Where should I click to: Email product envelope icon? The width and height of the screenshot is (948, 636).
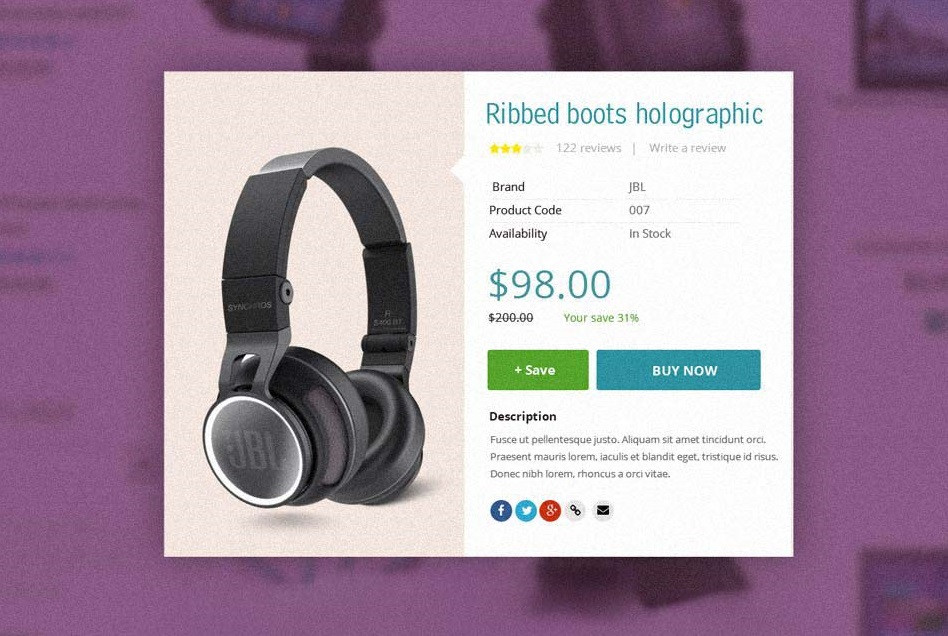[x=602, y=511]
